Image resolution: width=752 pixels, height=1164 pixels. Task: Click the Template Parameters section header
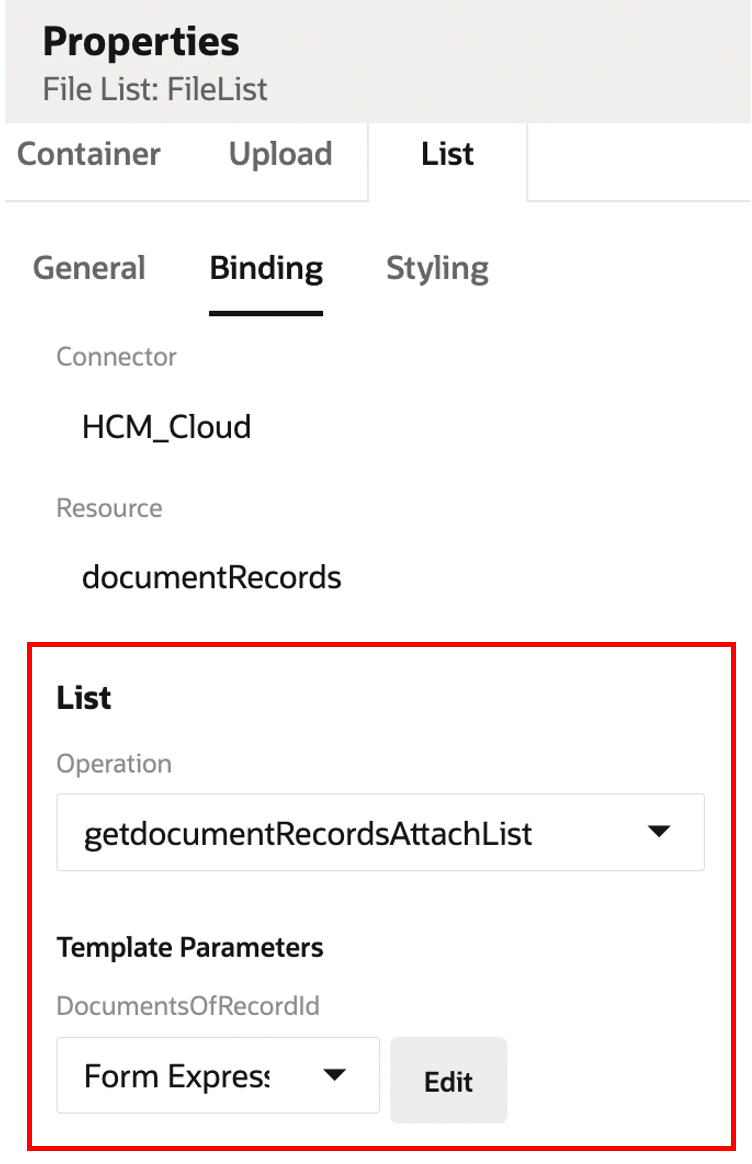190,947
